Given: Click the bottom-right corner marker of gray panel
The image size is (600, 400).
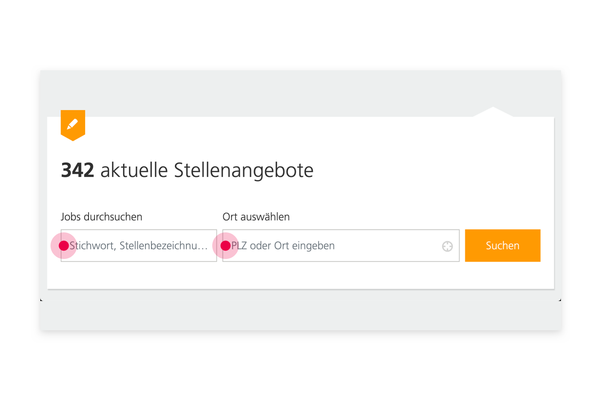Looking at the screenshot, I should point(560,300).
